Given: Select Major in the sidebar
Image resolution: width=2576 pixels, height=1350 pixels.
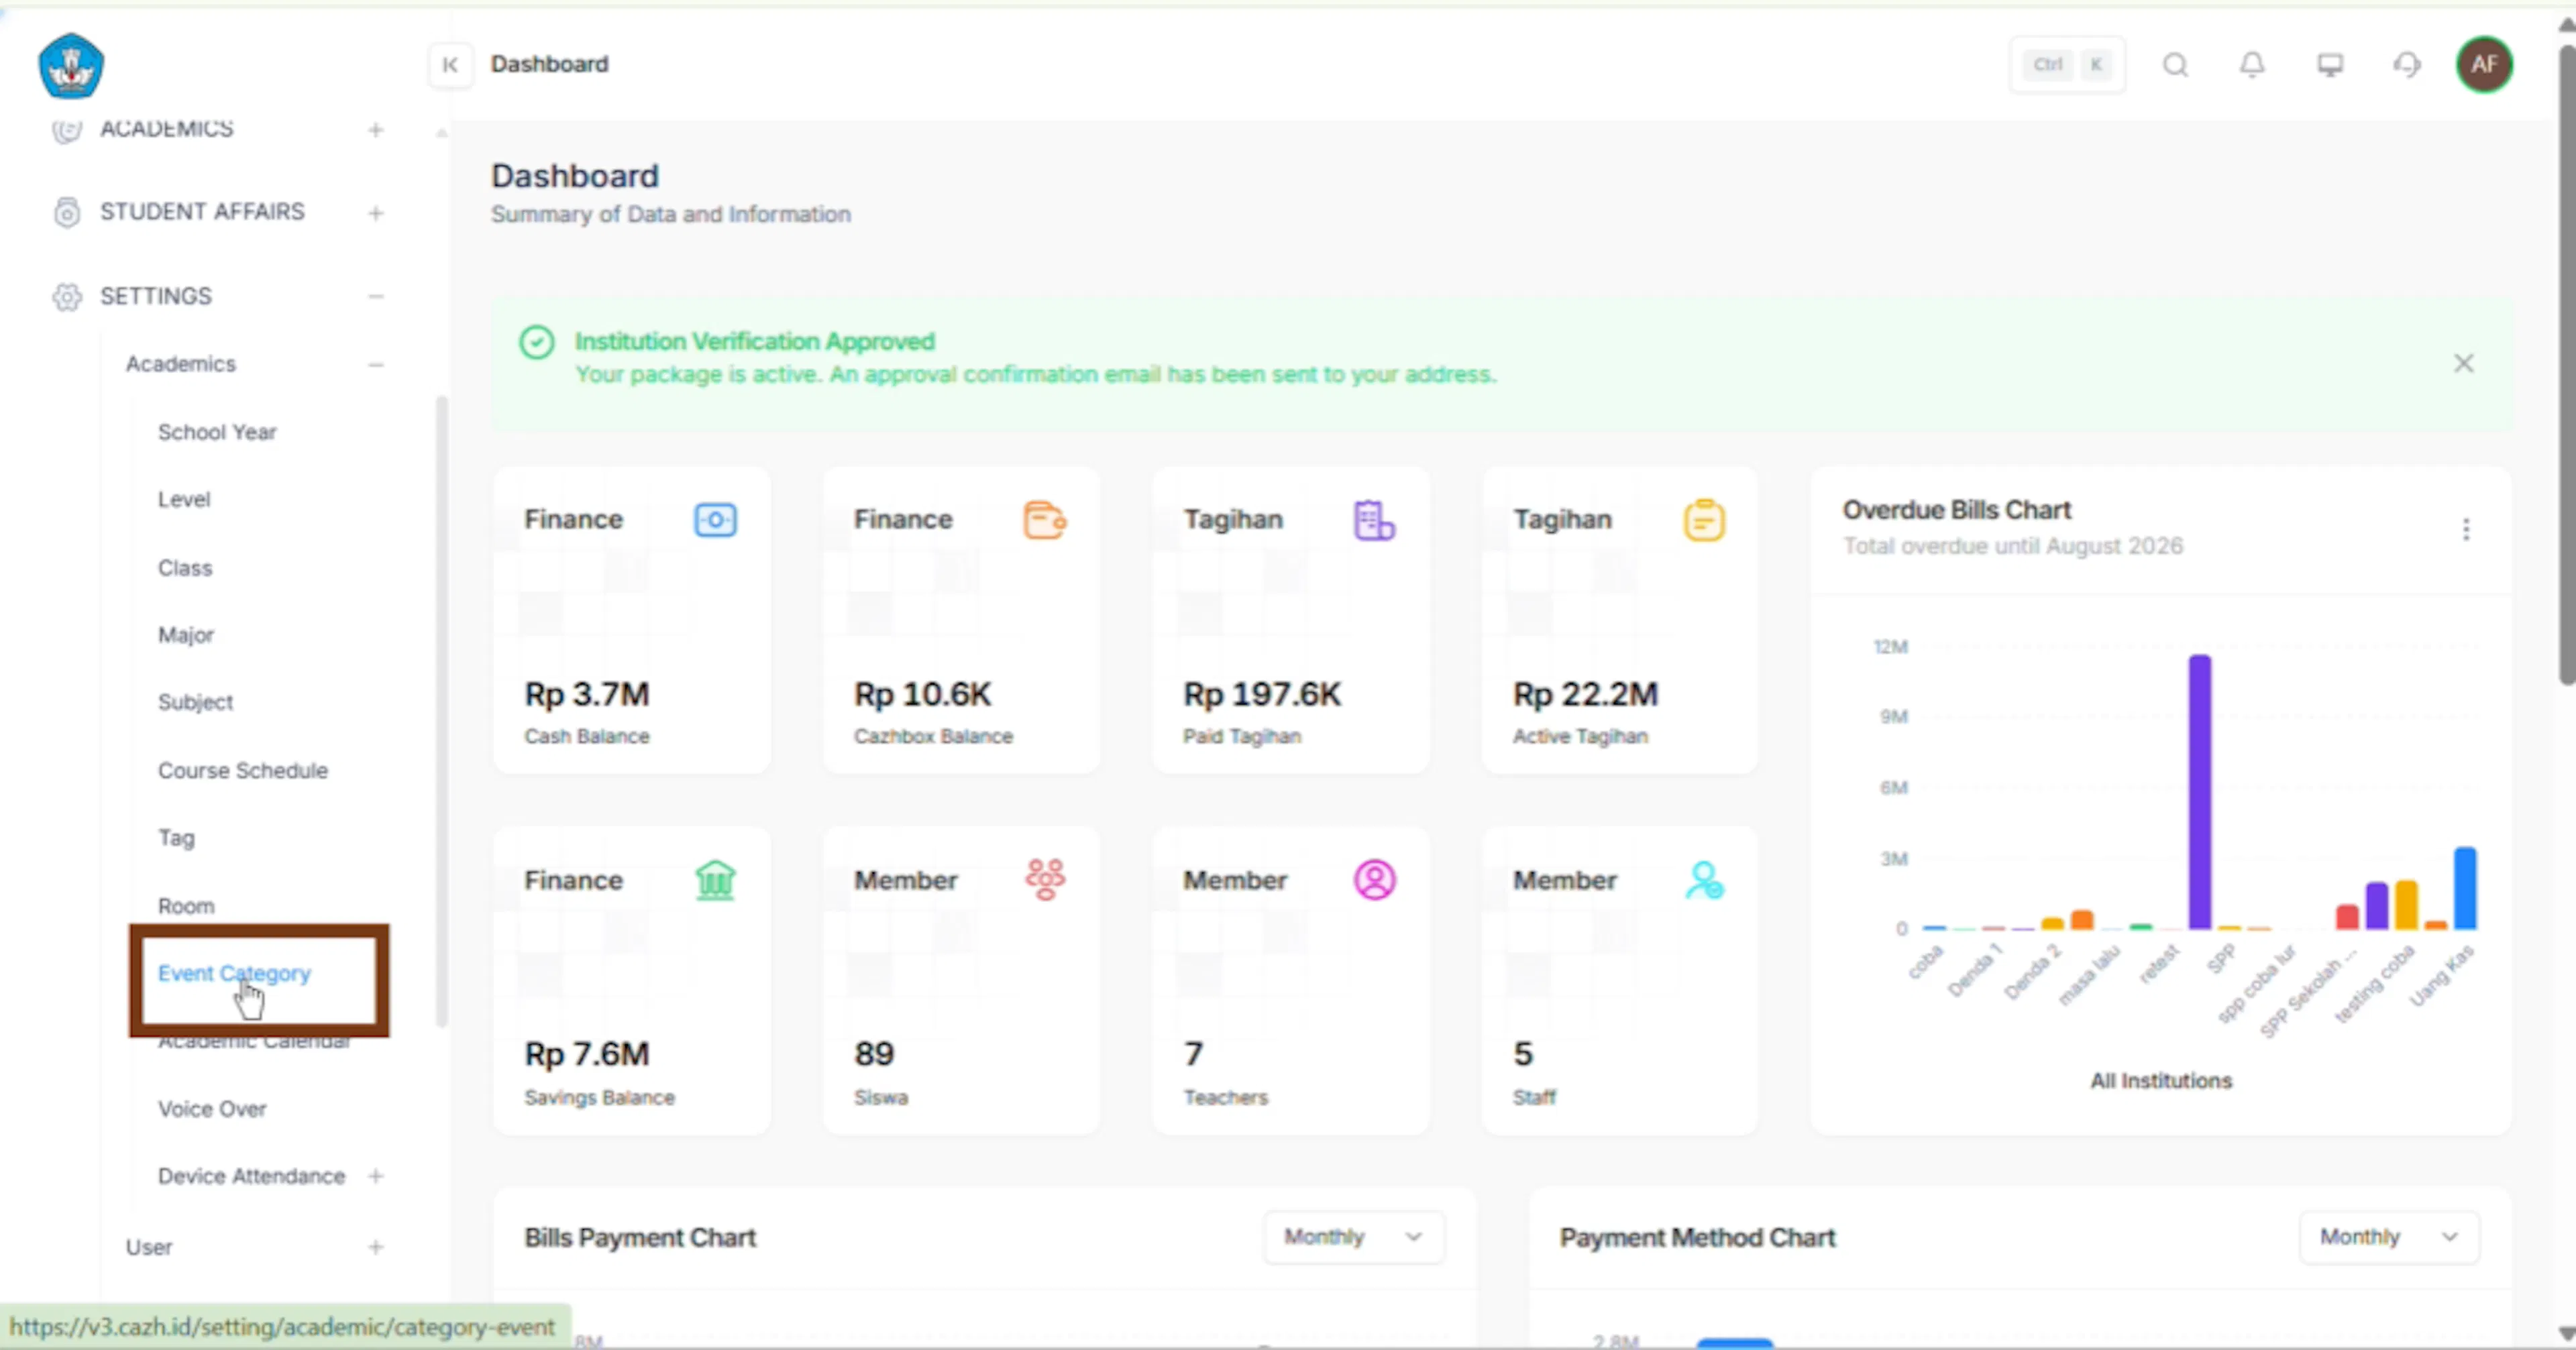Looking at the screenshot, I should pos(186,635).
